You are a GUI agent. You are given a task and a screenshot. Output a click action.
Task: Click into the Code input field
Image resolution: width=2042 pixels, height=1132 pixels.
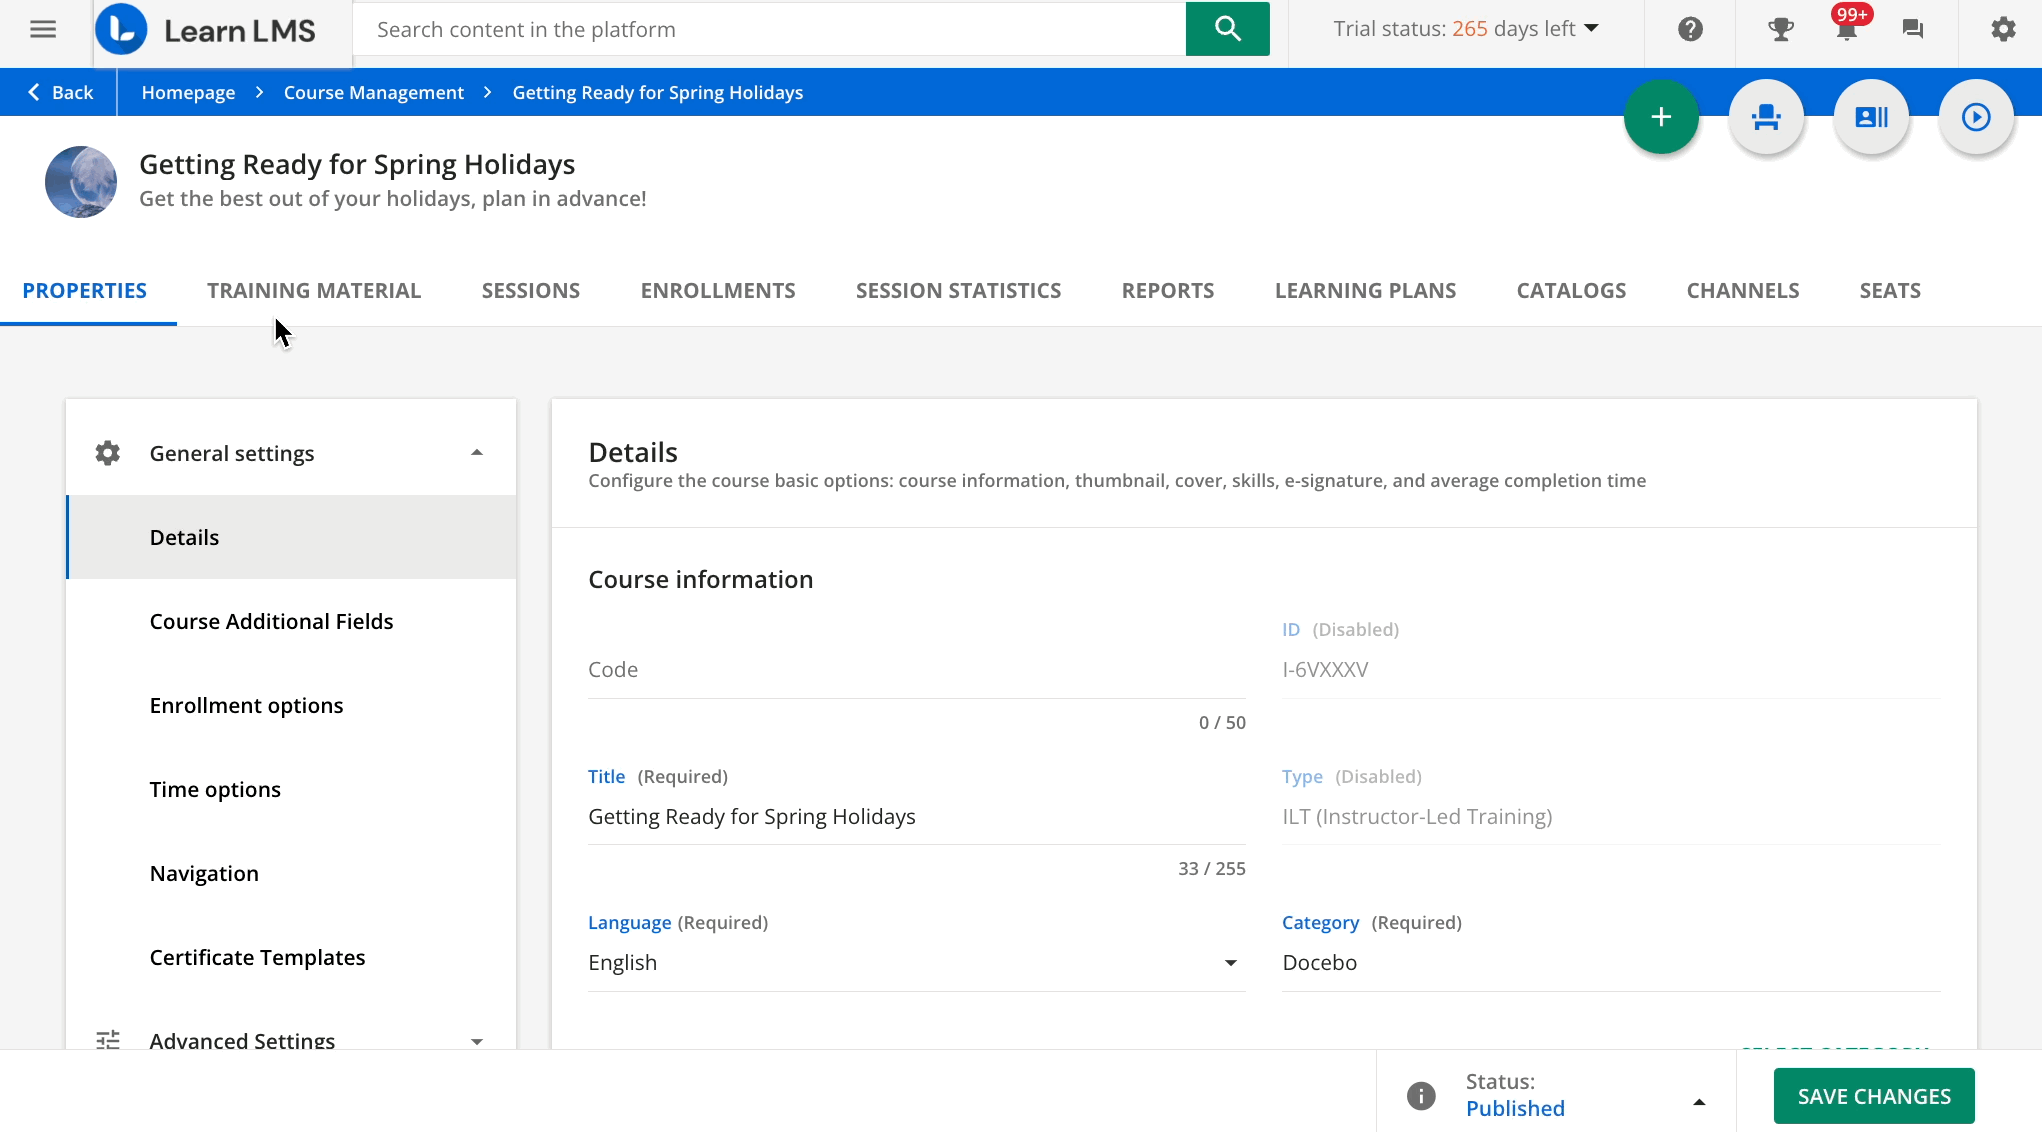[915, 670]
